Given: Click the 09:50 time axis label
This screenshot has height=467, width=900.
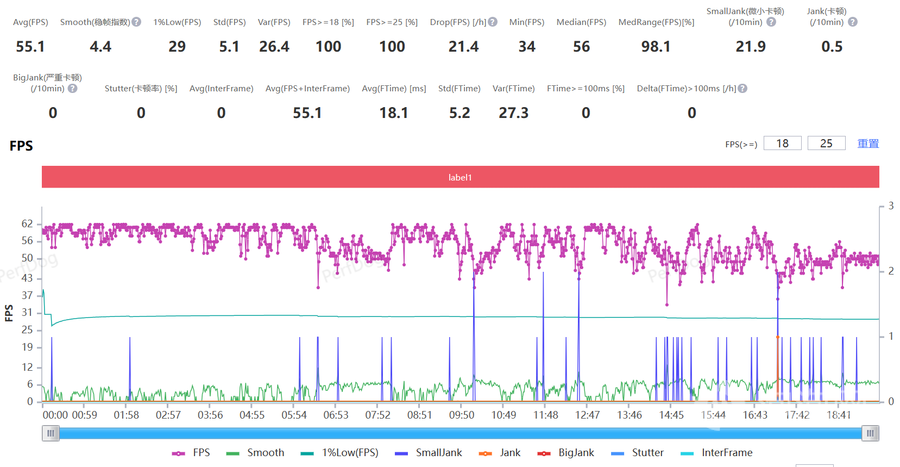Looking at the screenshot, I should 461,415.
